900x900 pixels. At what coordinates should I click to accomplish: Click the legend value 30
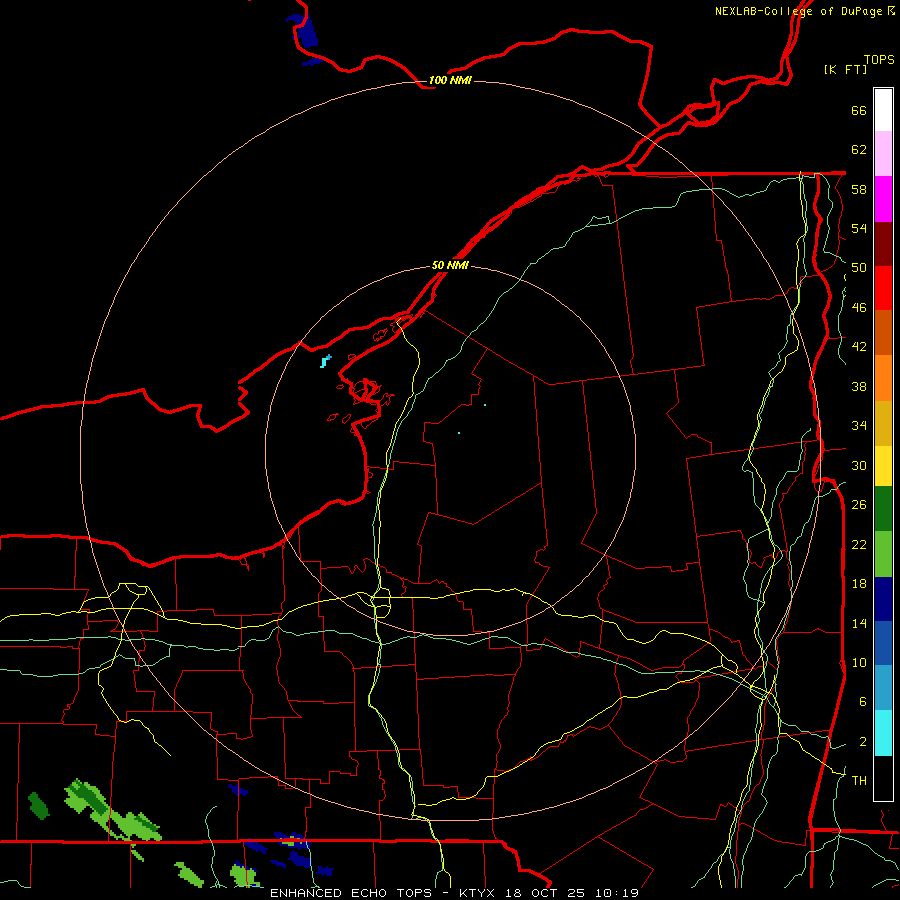pyautogui.click(x=859, y=465)
